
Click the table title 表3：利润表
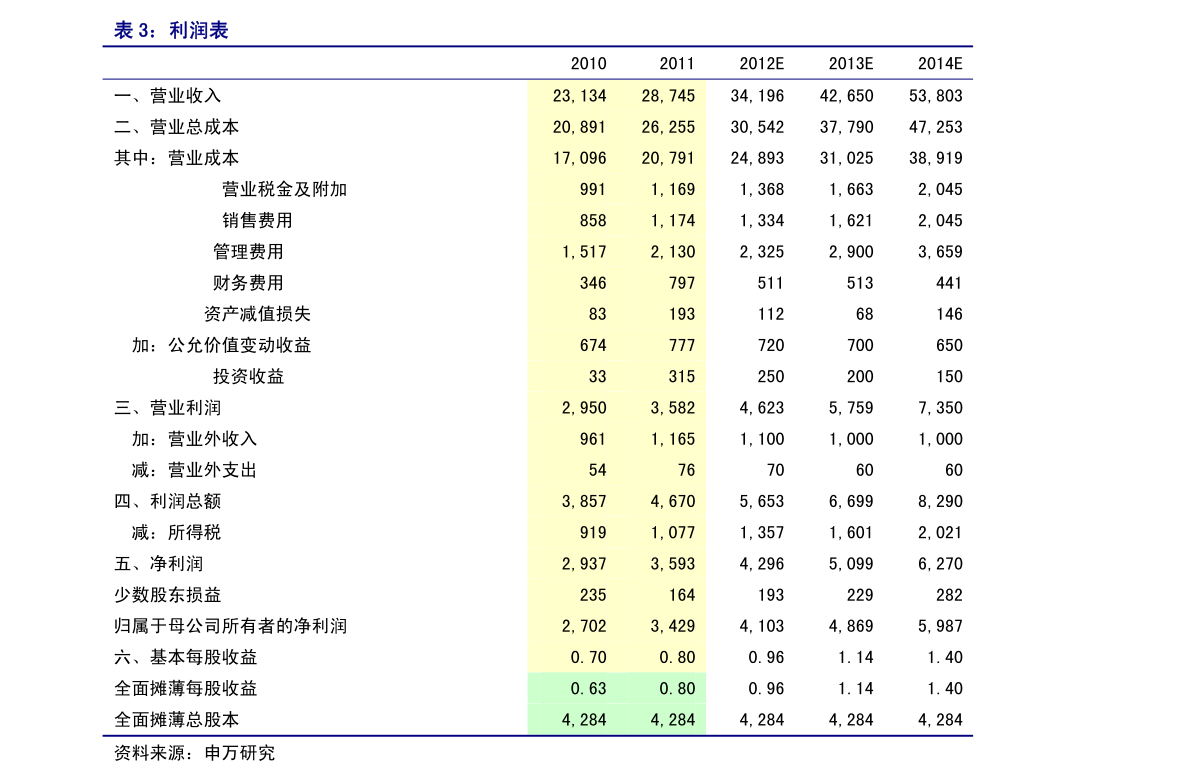(171, 30)
